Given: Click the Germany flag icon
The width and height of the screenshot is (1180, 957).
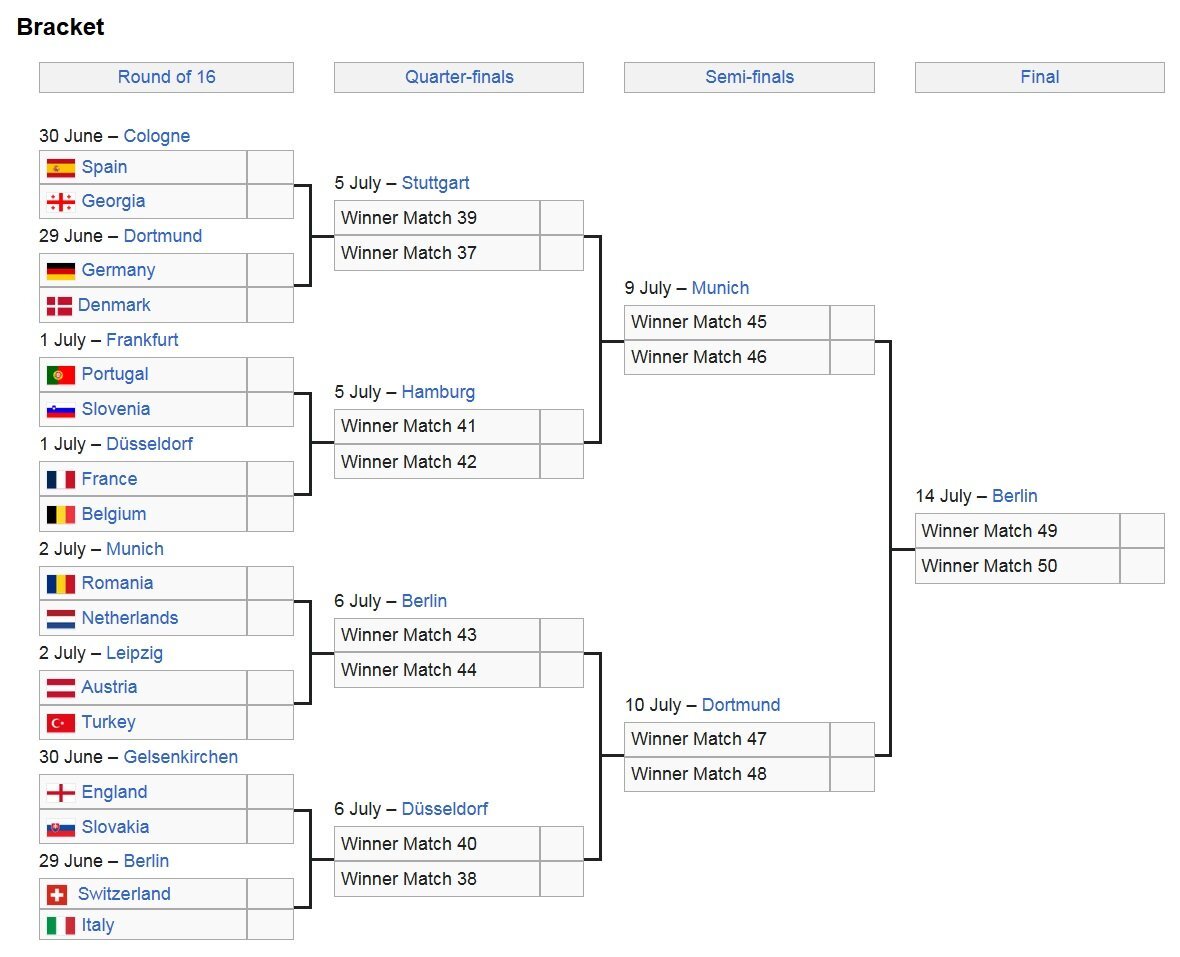Looking at the screenshot, I should point(60,271).
